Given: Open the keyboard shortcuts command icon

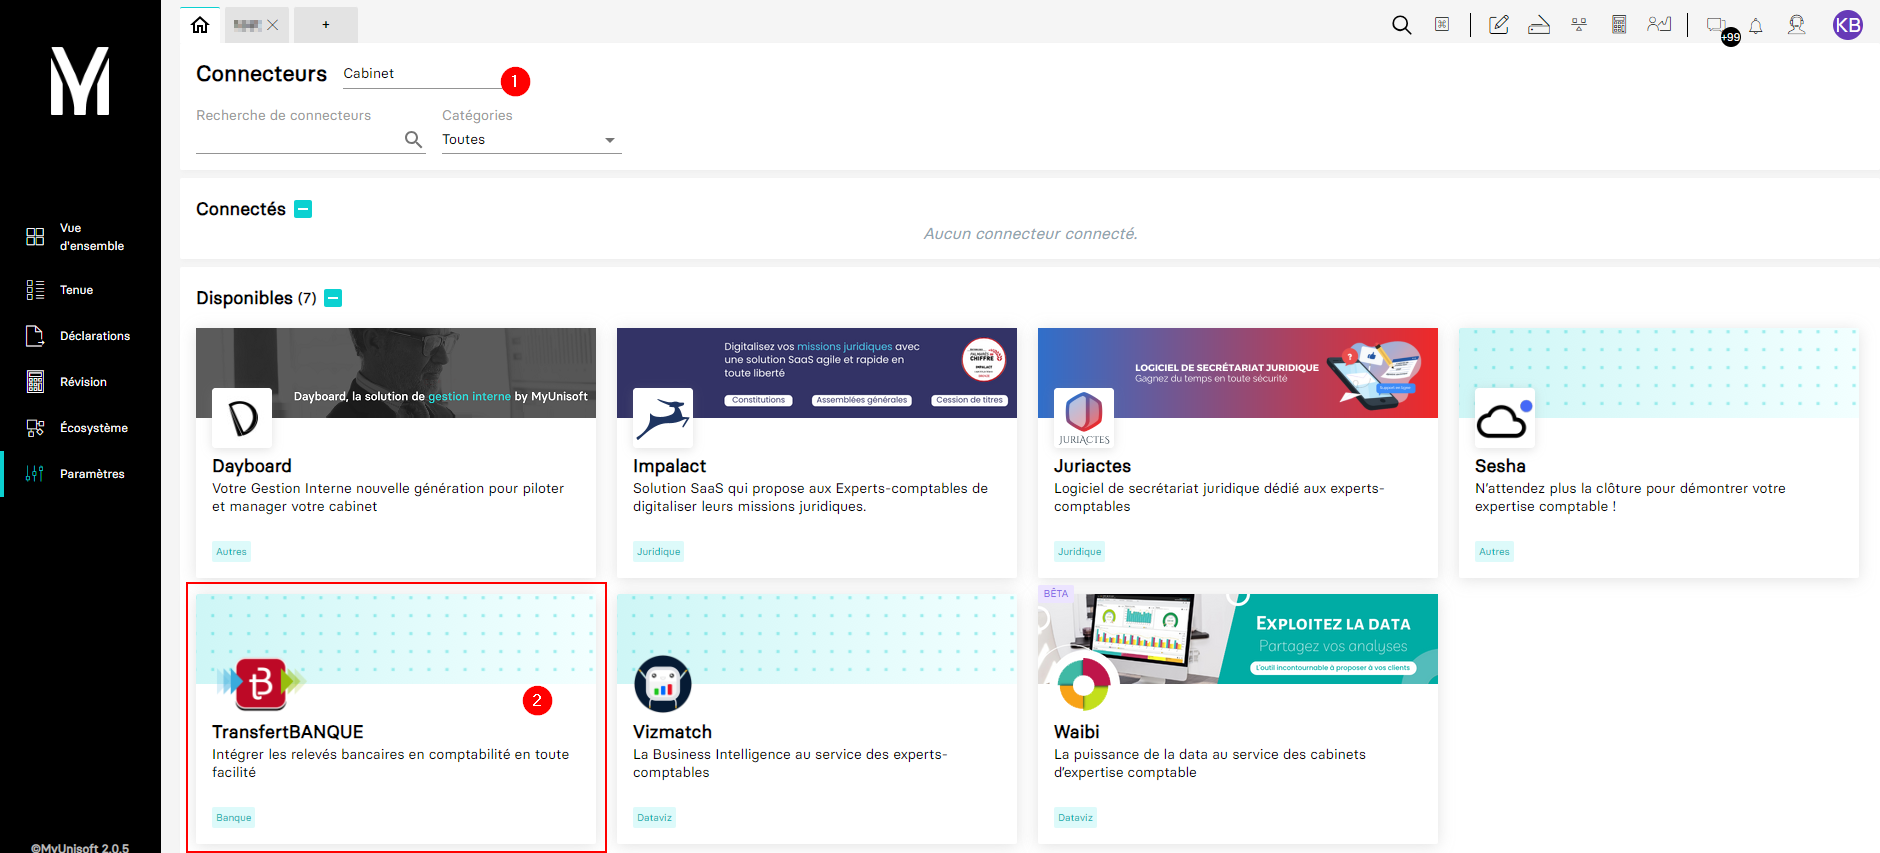Looking at the screenshot, I should pos(1442,24).
